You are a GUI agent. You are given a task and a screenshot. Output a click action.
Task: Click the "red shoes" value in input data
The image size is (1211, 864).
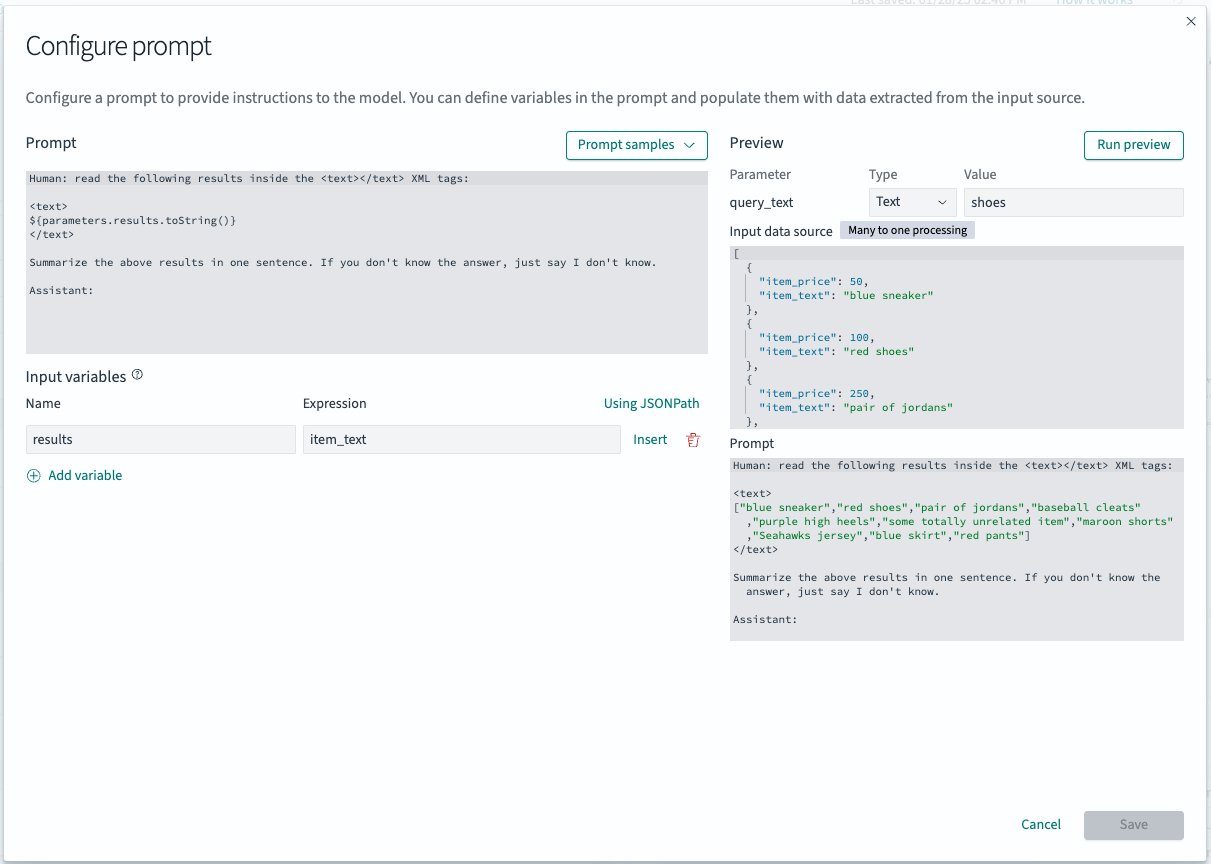(878, 352)
